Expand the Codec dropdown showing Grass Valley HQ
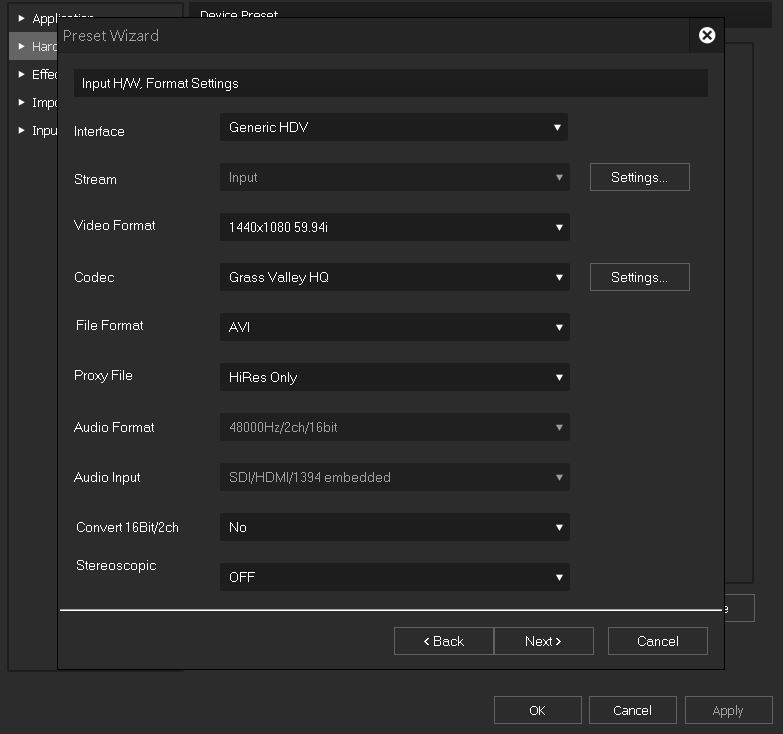This screenshot has height=734, width=783. click(394, 277)
